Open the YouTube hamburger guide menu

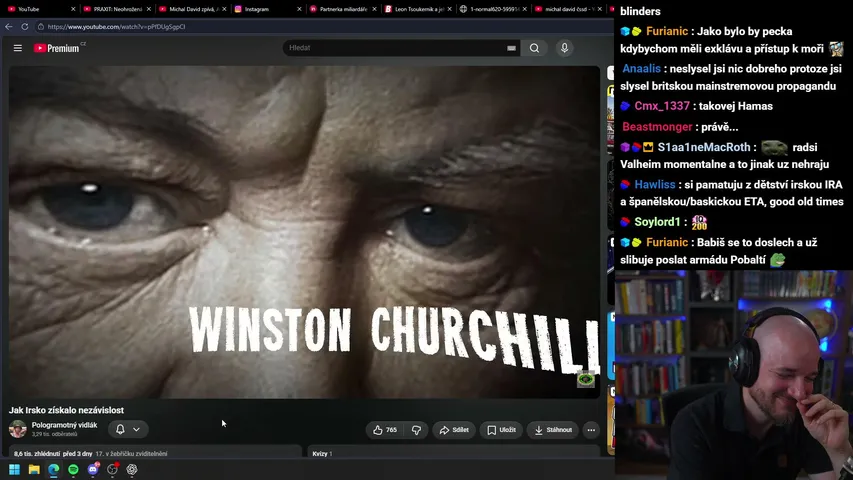point(17,48)
